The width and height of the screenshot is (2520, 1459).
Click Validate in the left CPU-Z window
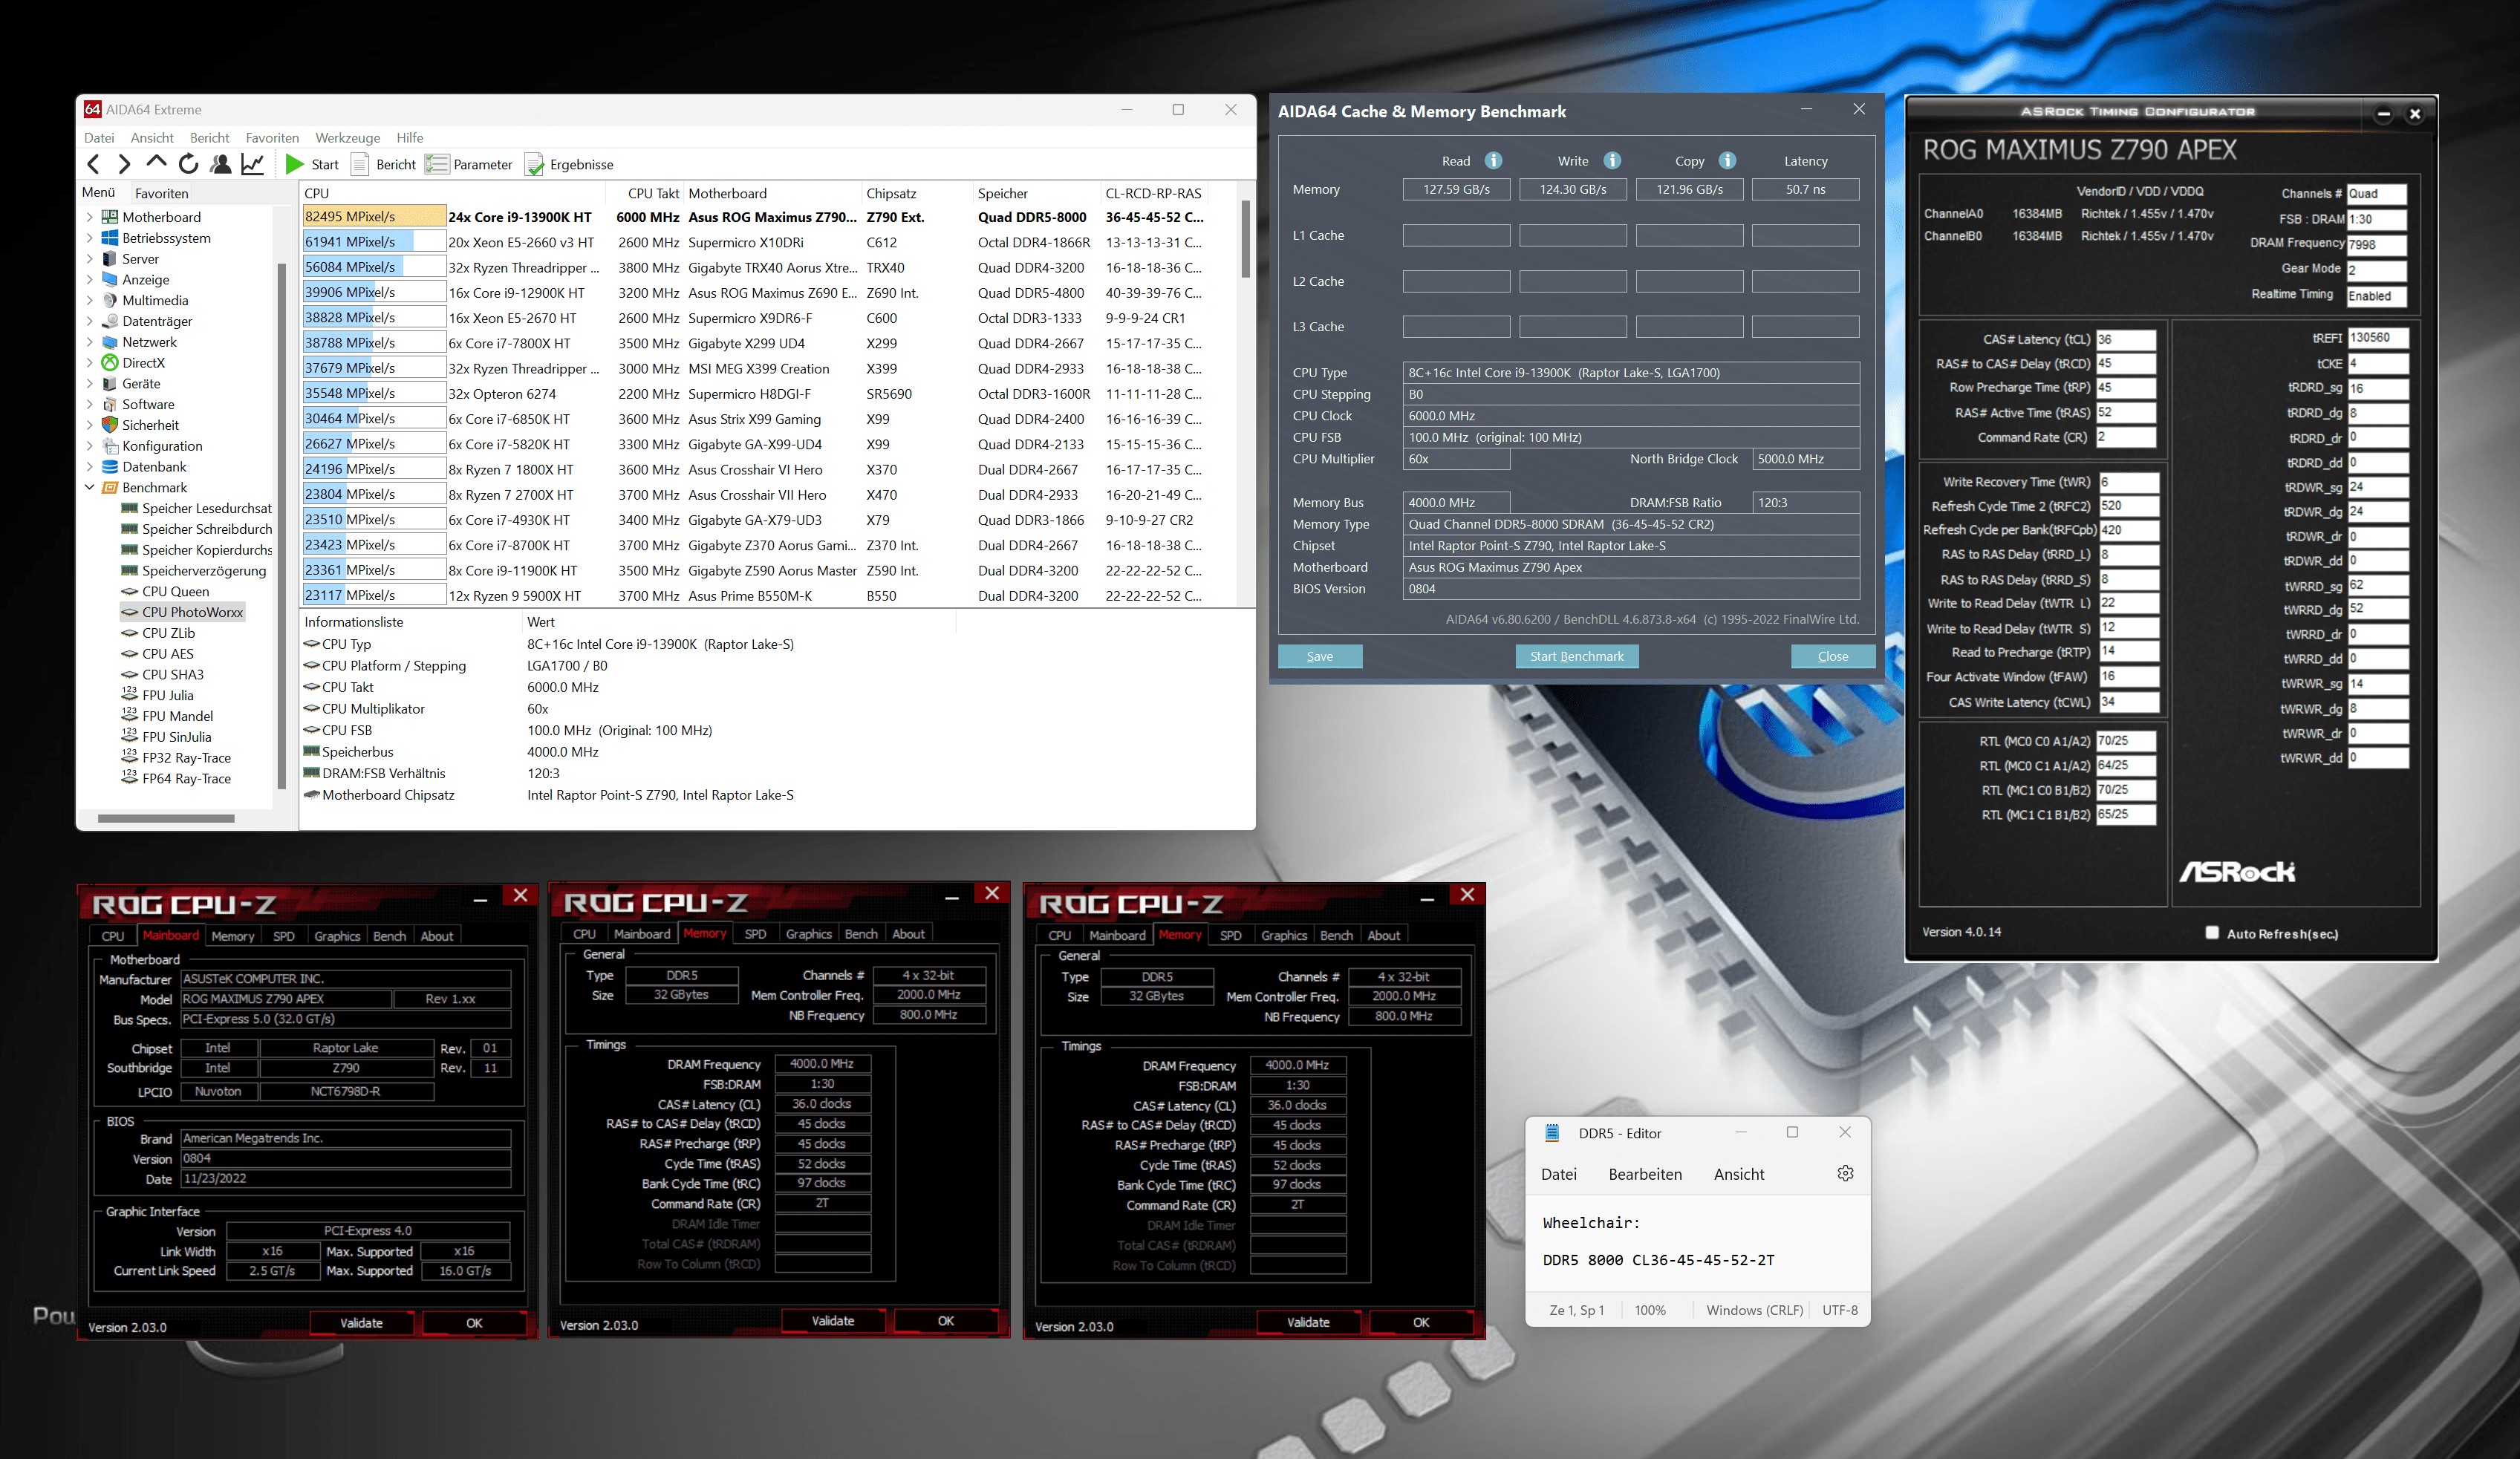point(361,1323)
